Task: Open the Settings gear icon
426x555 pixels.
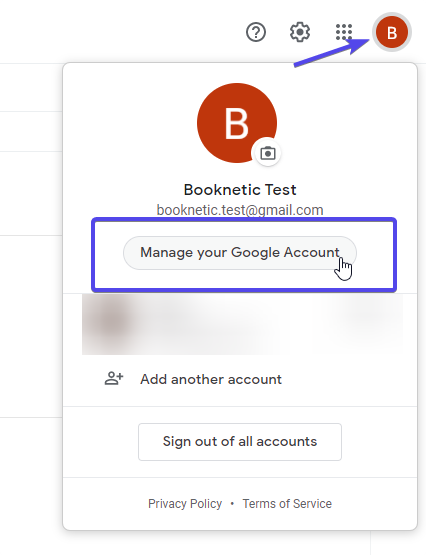Action: (x=300, y=32)
